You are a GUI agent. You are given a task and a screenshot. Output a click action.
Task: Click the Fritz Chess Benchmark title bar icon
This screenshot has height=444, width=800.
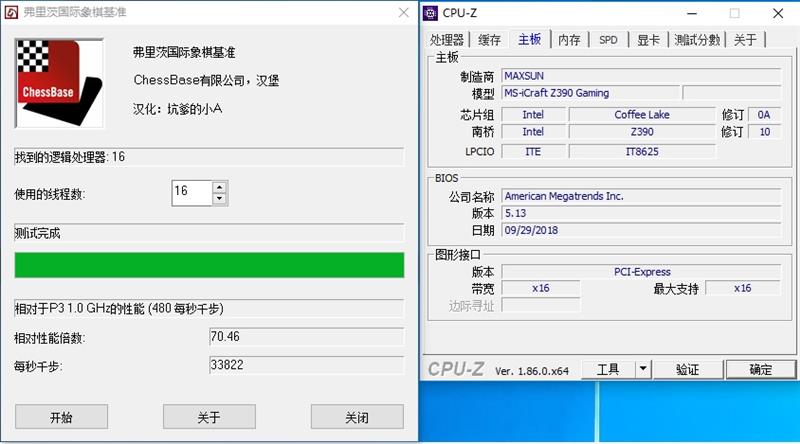(11, 12)
